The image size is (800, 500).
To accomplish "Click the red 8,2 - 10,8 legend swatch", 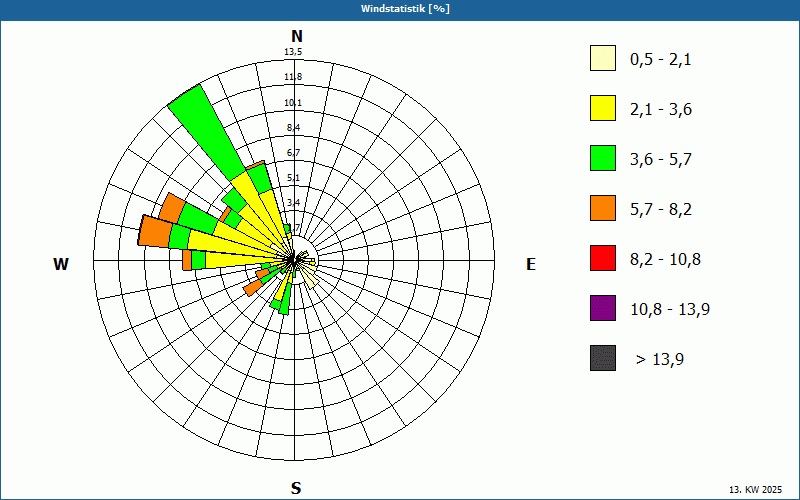I will [x=603, y=258].
